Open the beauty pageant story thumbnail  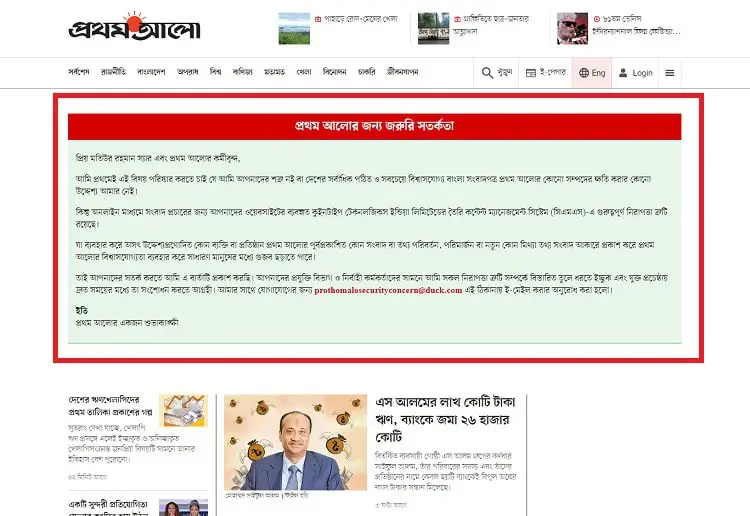click(184, 507)
